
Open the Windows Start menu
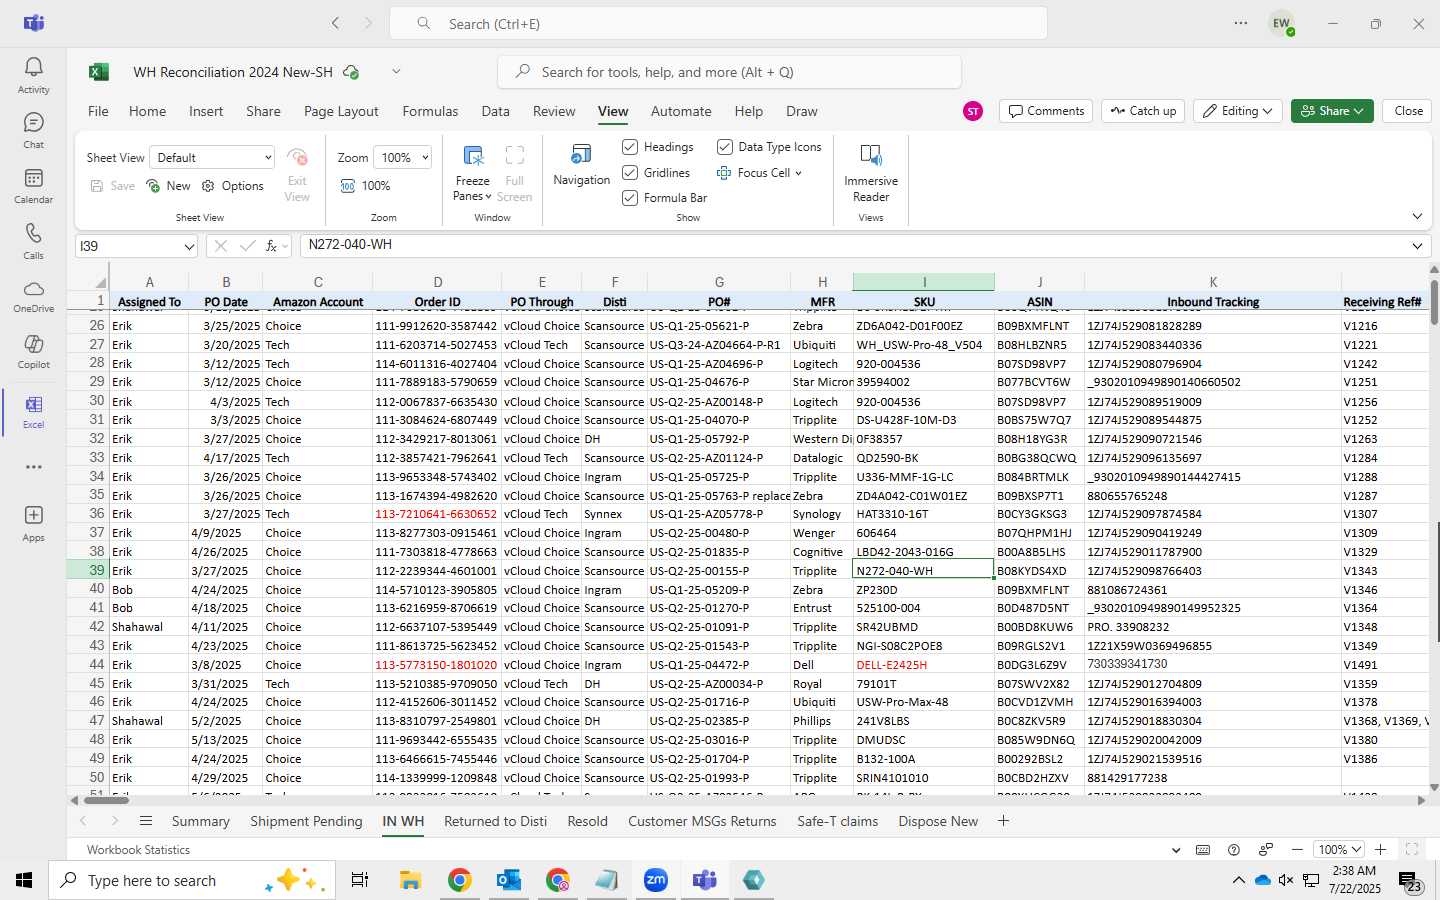(x=24, y=880)
